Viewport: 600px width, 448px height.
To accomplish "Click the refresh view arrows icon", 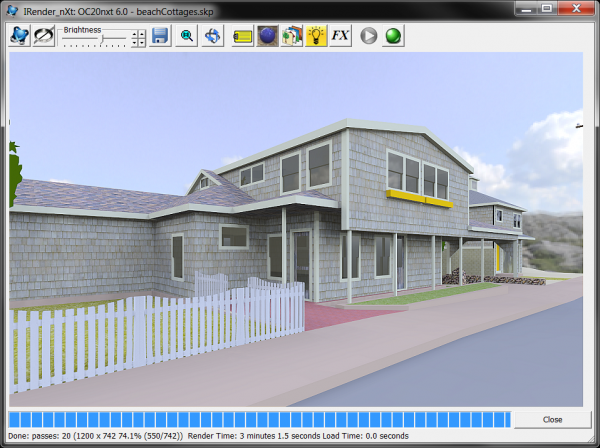I will tap(44, 36).
